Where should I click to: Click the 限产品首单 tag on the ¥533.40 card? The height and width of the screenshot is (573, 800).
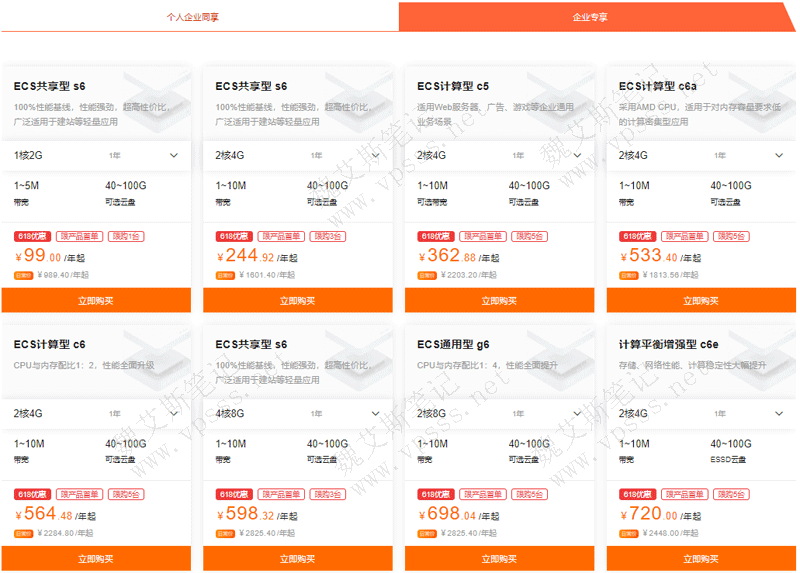coord(684,236)
